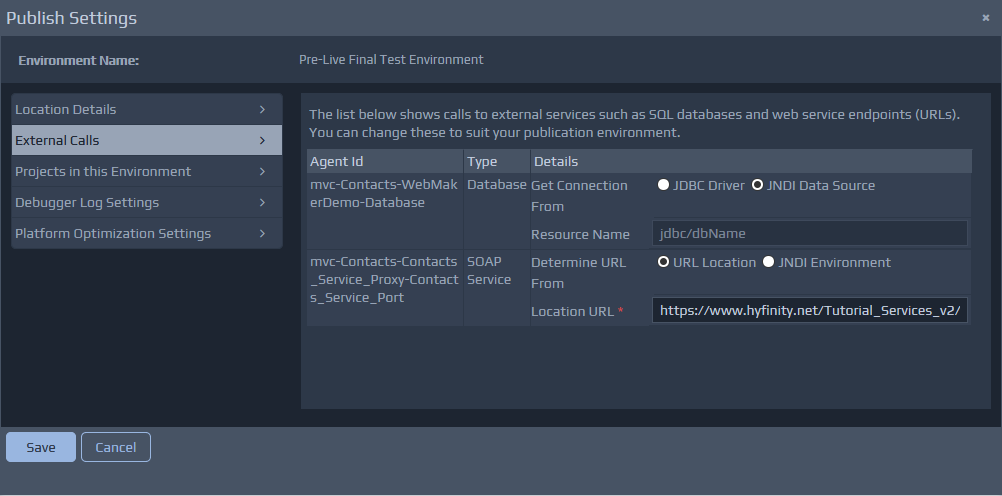The width and height of the screenshot is (1002, 496).
Task: Select the JDBC Driver radio button
Action: click(664, 185)
